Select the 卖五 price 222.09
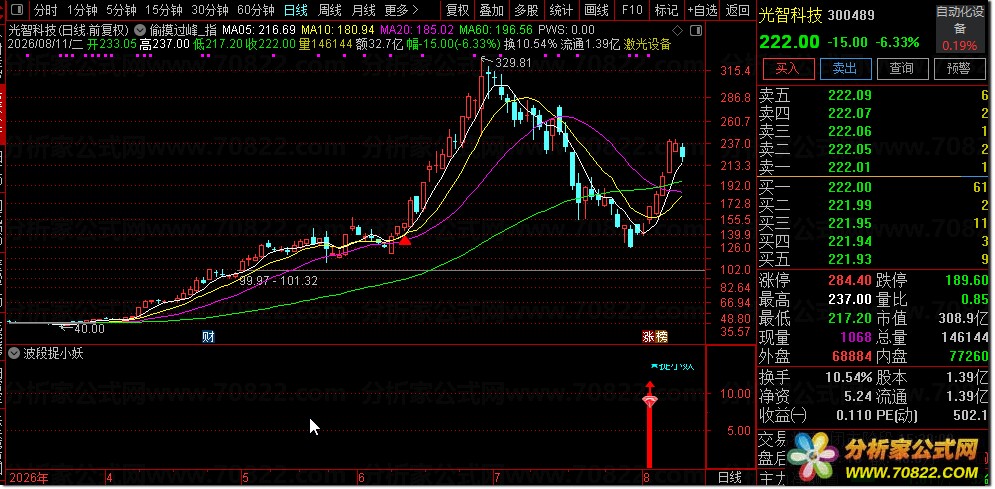 pos(850,96)
